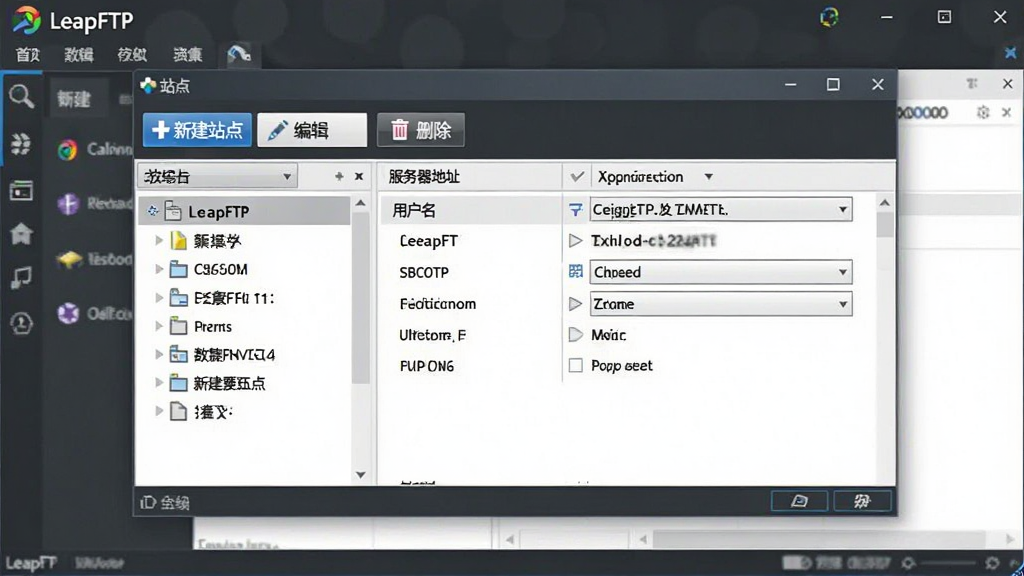Click the folder icon button at dialog bottom

pyautogui.click(x=799, y=501)
